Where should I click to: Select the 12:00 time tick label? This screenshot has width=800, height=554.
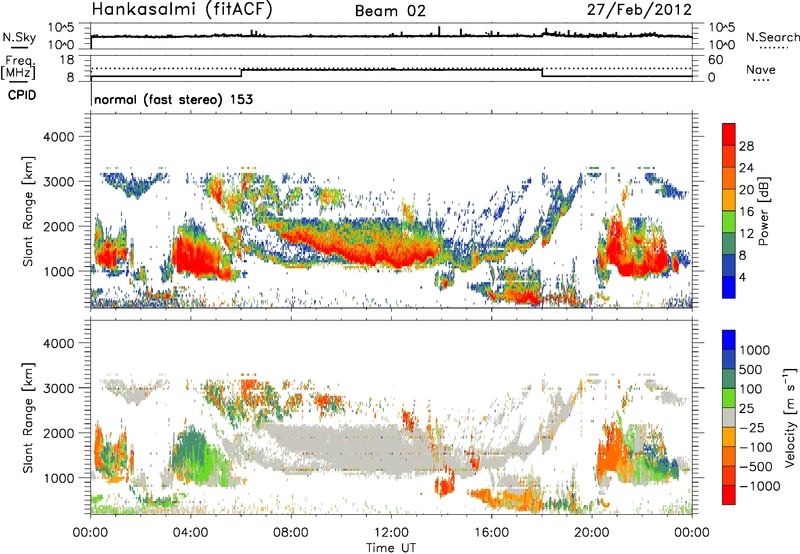pos(391,533)
